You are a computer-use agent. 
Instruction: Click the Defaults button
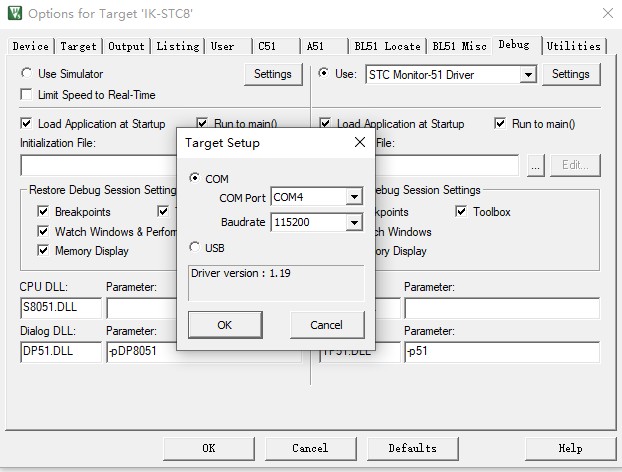coord(412,448)
